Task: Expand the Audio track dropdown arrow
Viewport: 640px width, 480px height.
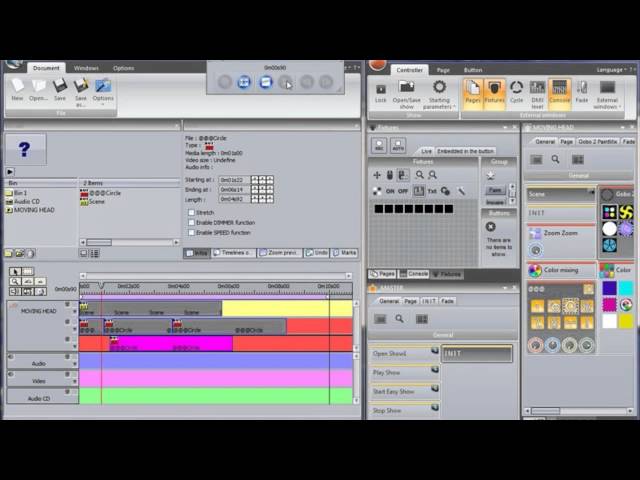Action: tap(75, 364)
